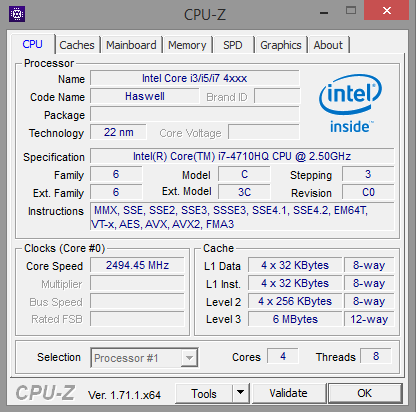
Task: Click the Core Speed value field
Action: pyautogui.click(x=137, y=265)
